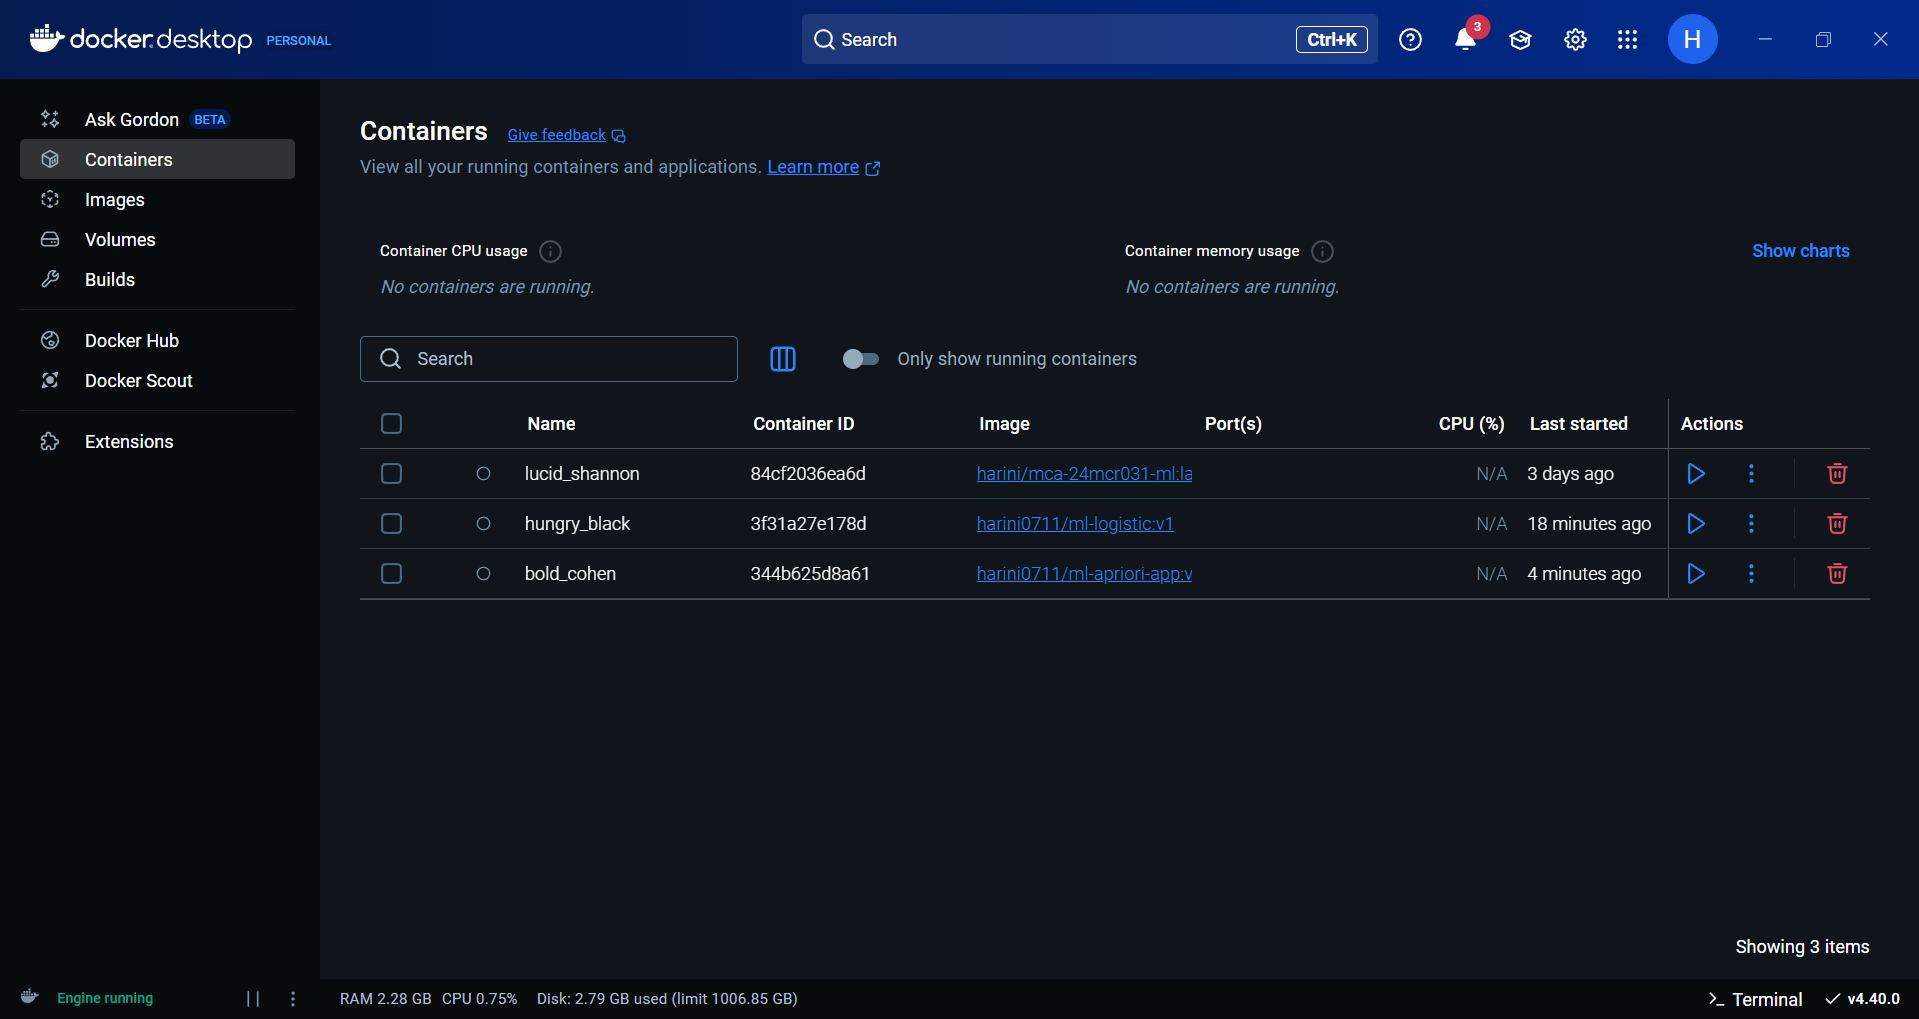
Task: Open Builds in the sidebar
Action: coord(157,280)
